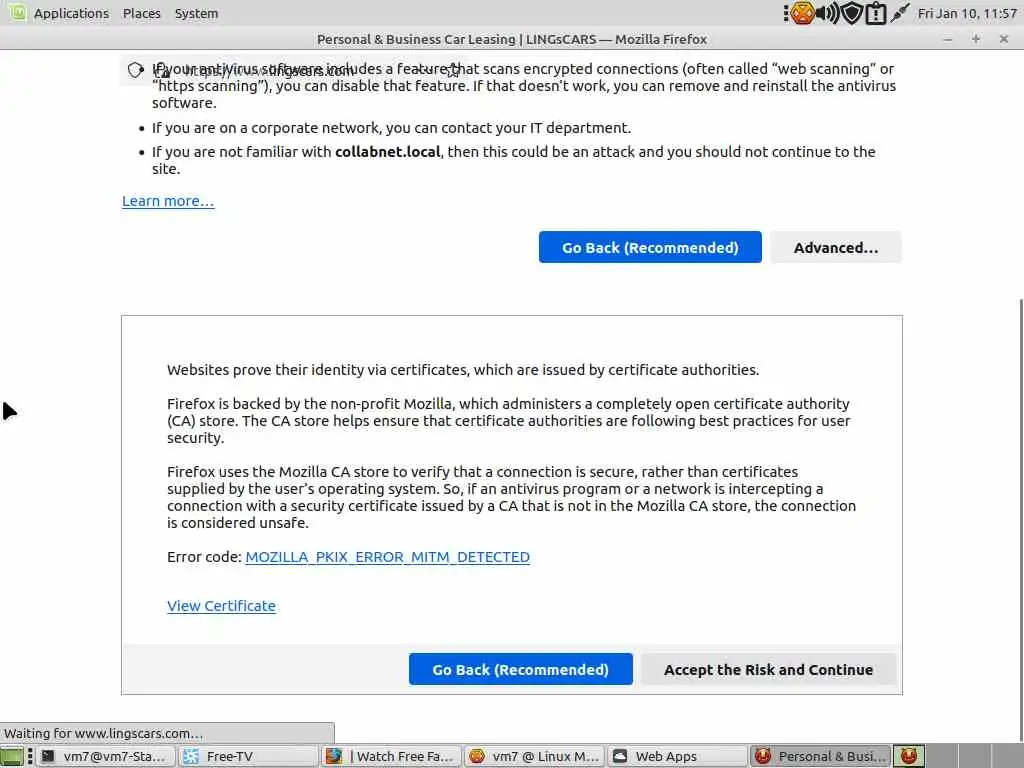Click the last unlabeled red-icon taskbar button
Screen dimensions: 1024x768
[x=909, y=756]
